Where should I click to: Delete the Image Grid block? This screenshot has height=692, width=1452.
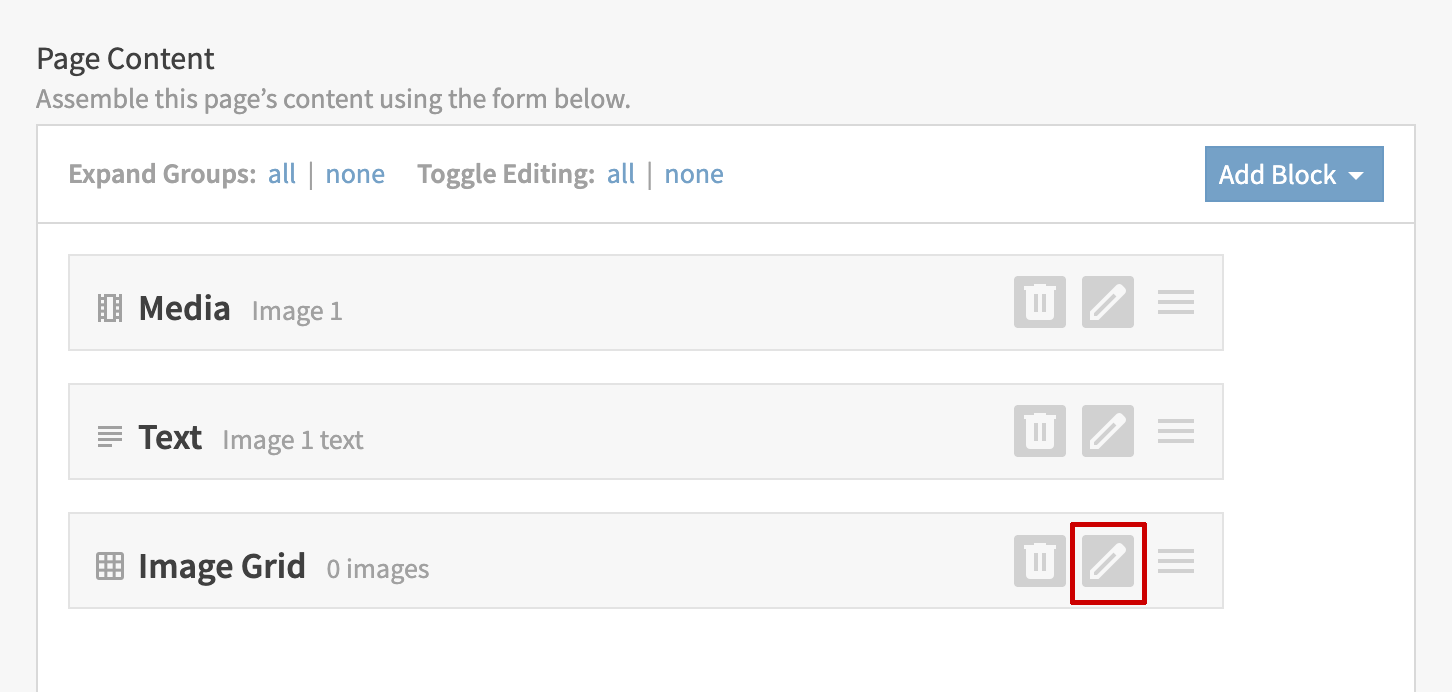pyautogui.click(x=1040, y=561)
